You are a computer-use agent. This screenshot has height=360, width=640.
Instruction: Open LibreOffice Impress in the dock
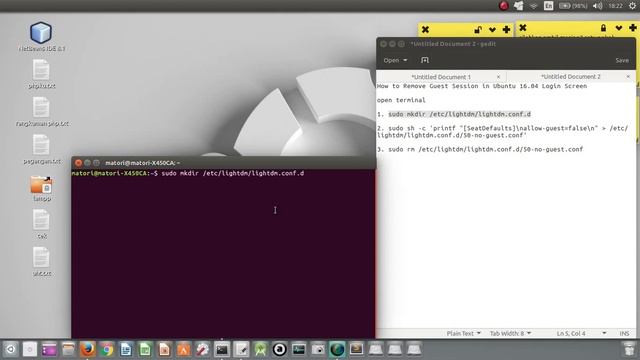click(164, 349)
